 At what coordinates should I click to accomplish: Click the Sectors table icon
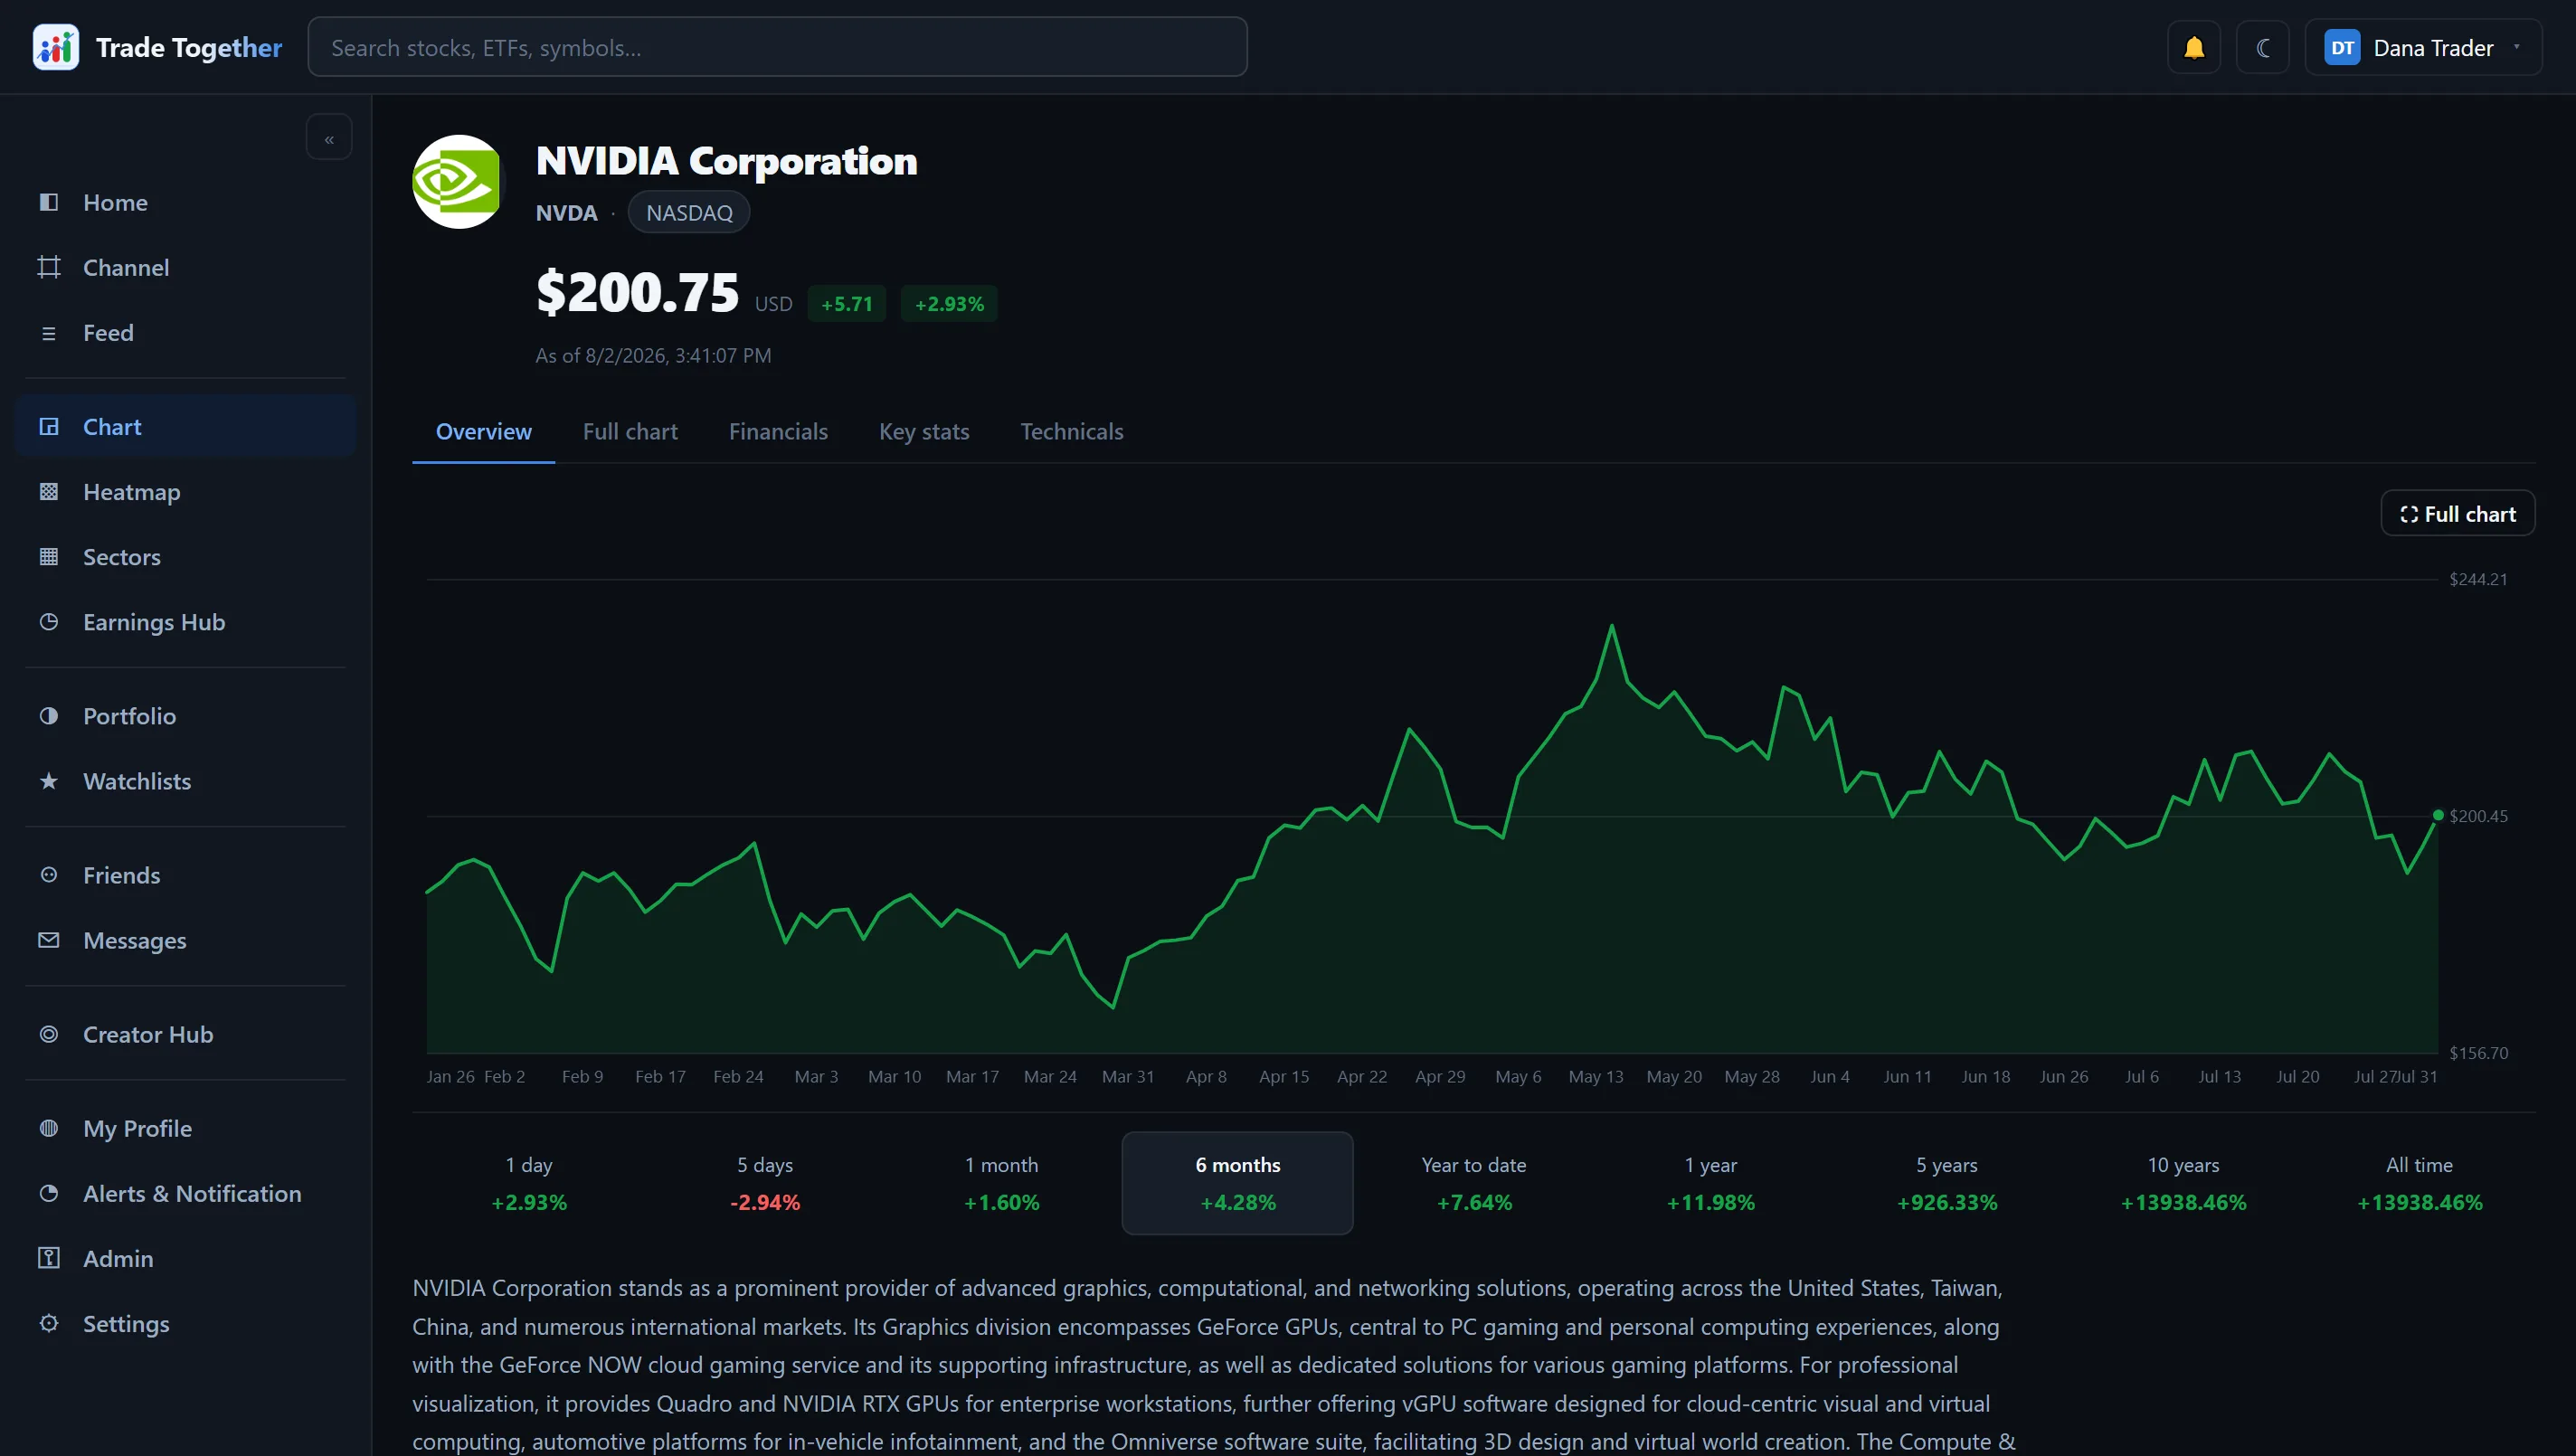pos(48,557)
